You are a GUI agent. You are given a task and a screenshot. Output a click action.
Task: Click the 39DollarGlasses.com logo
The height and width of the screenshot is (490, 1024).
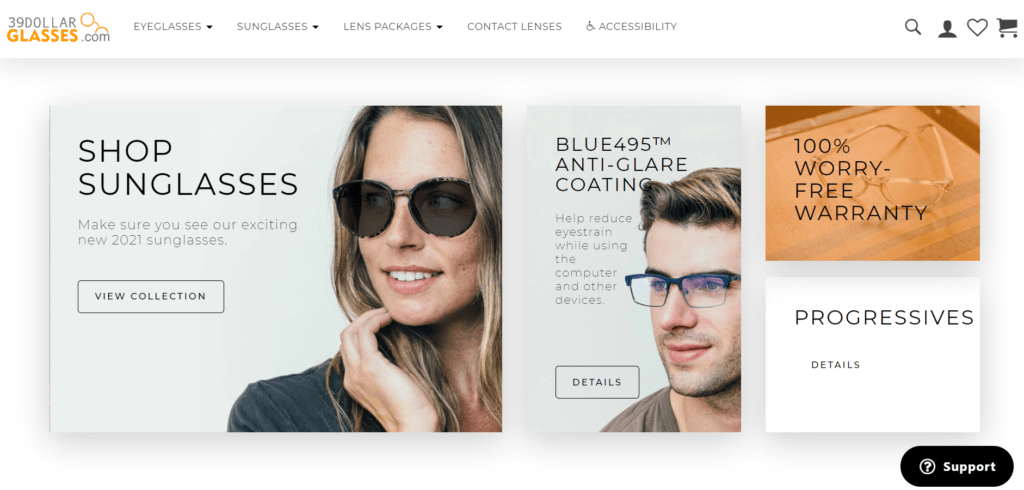tap(58, 27)
